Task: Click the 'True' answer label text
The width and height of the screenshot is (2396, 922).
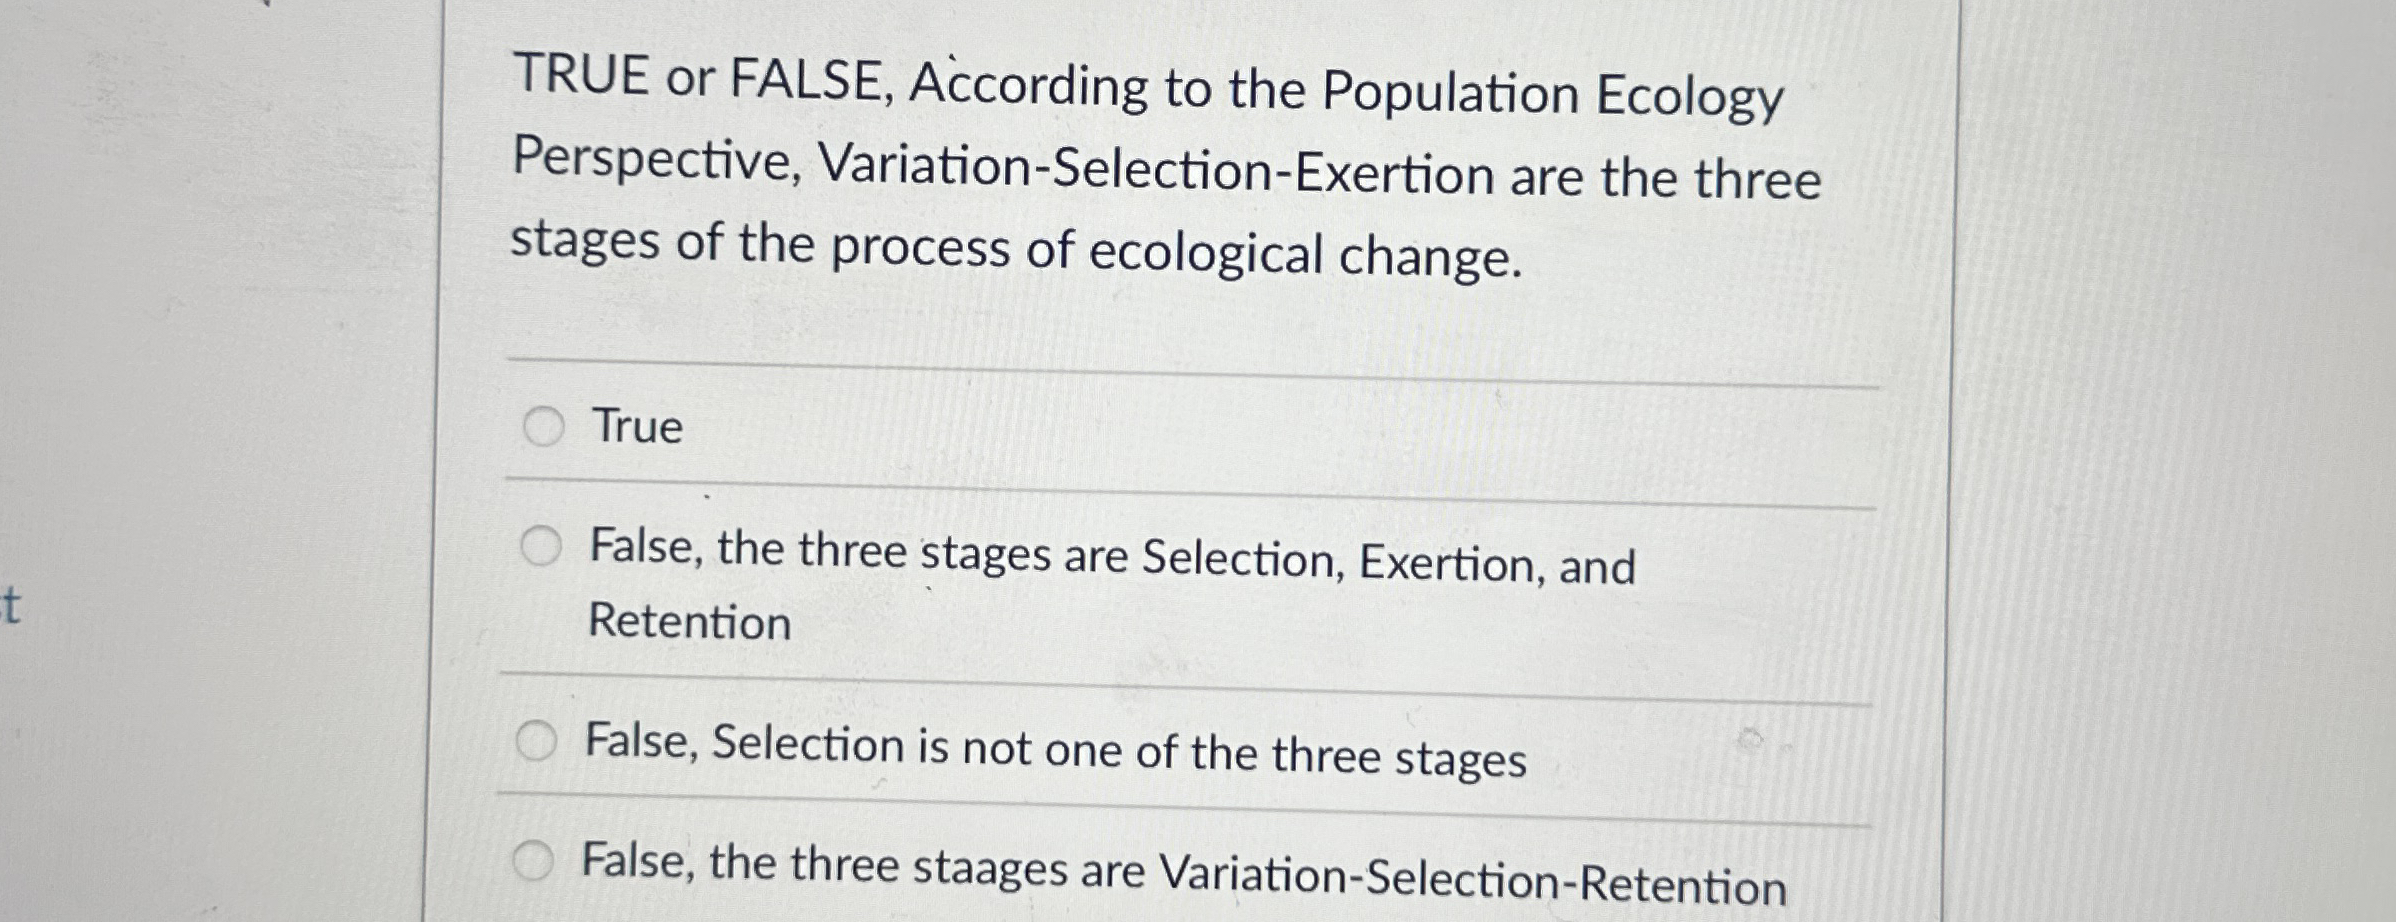Action: point(638,427)
